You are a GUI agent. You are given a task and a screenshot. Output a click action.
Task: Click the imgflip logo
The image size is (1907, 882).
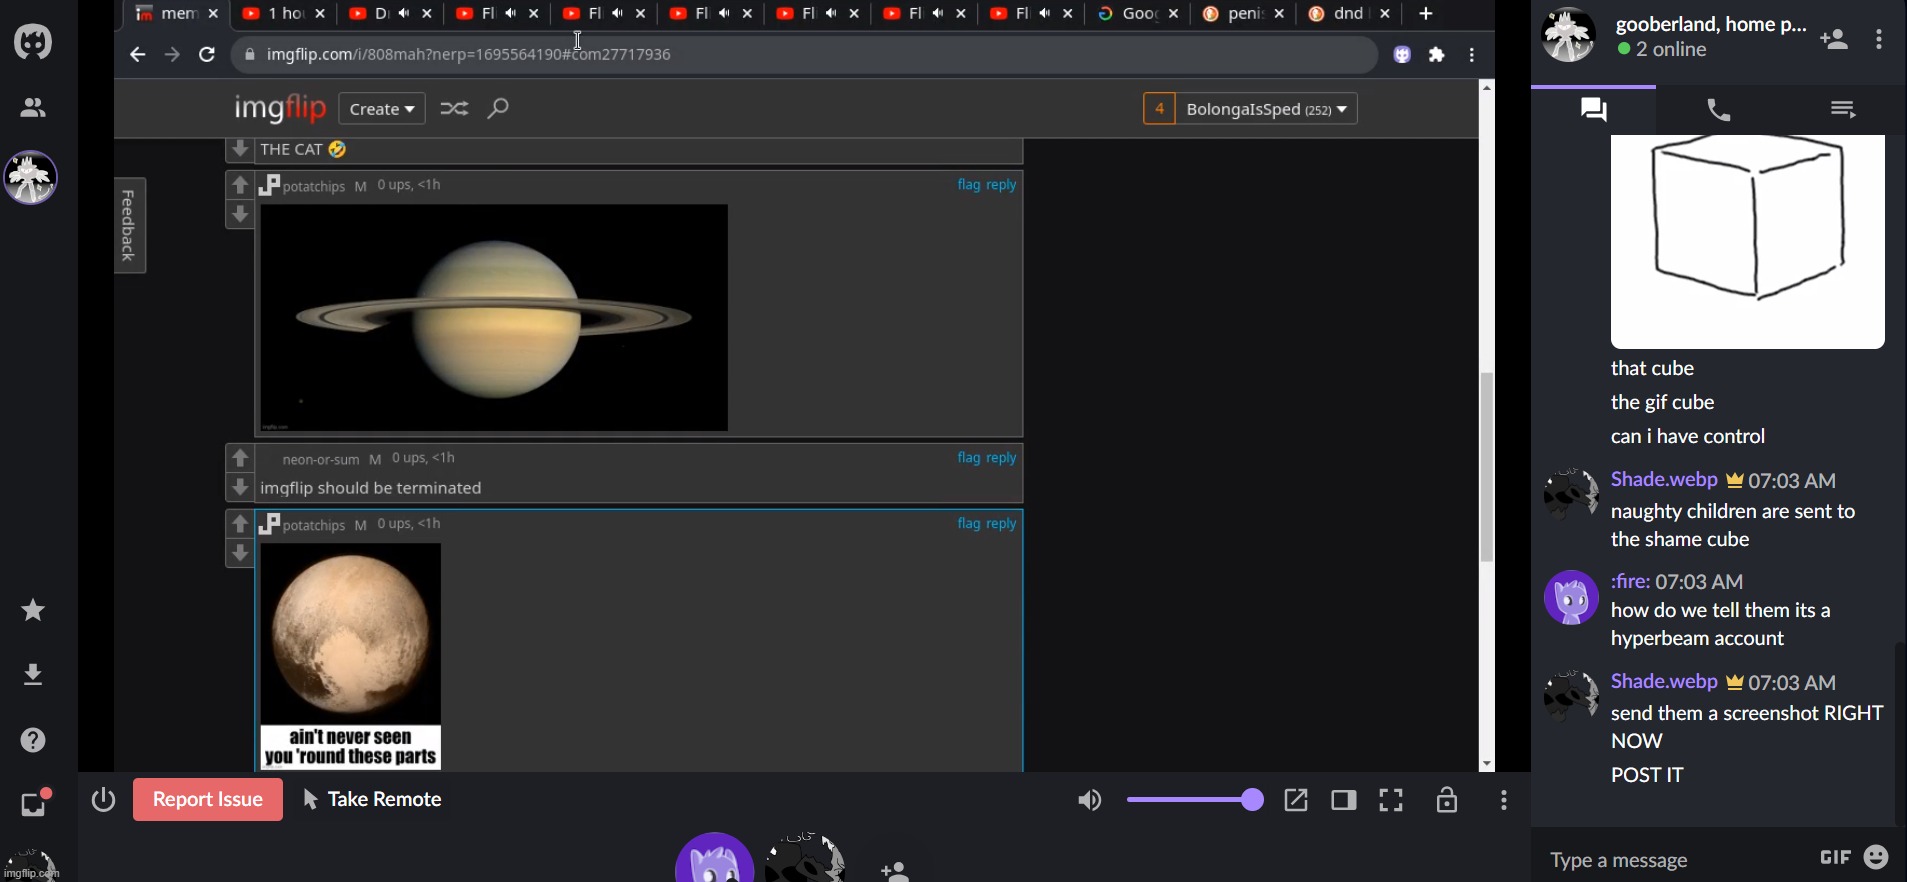(x=280, y=108)
